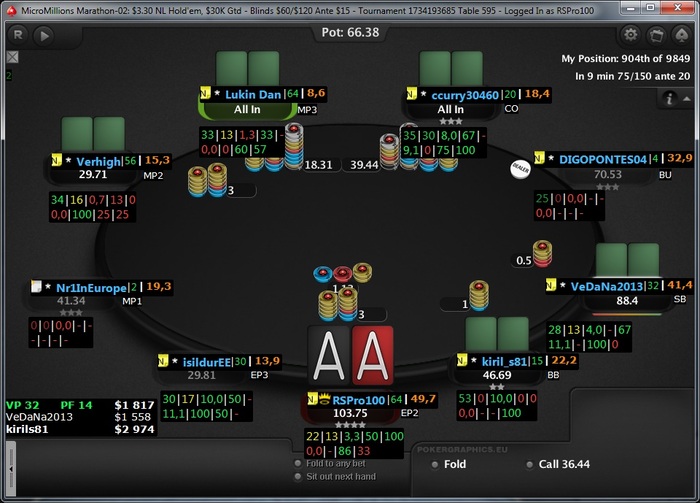
Task: Click the info 'i' icon
Action: click(x=669, y=98)
